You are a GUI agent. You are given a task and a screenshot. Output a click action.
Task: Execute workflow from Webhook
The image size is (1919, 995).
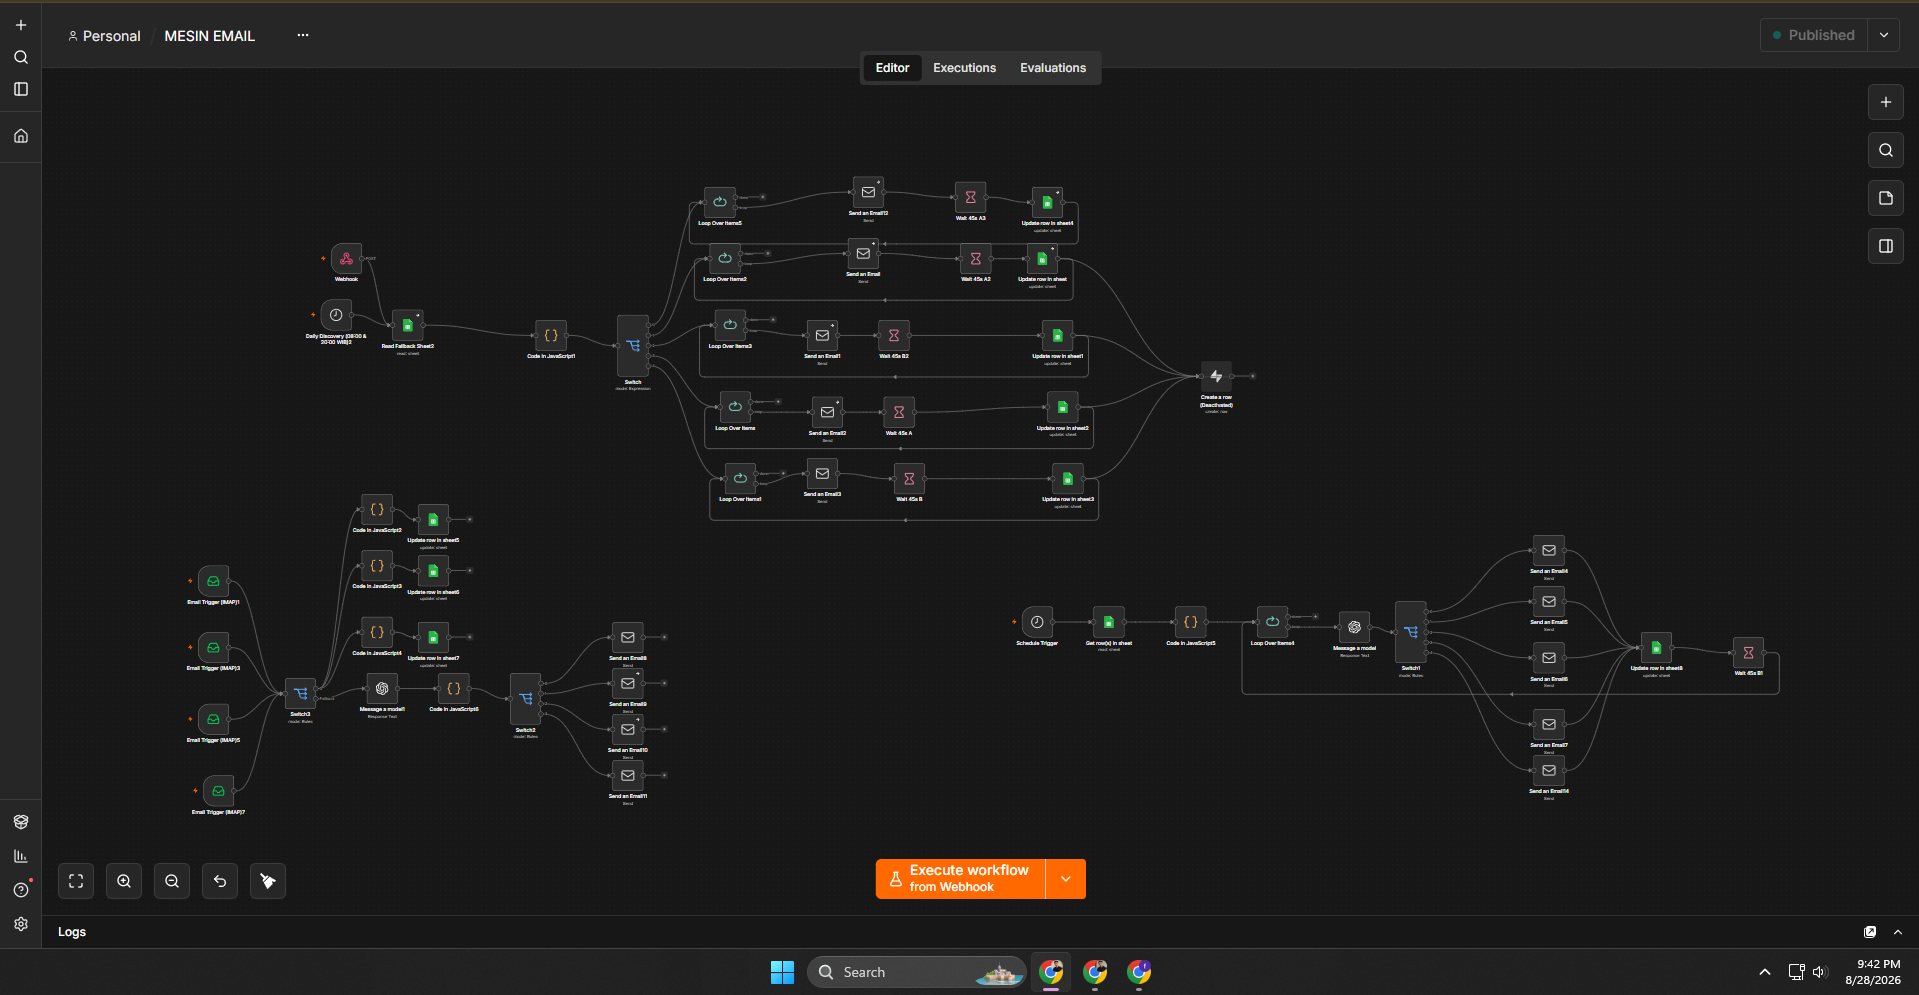click(x=960, y=879)
